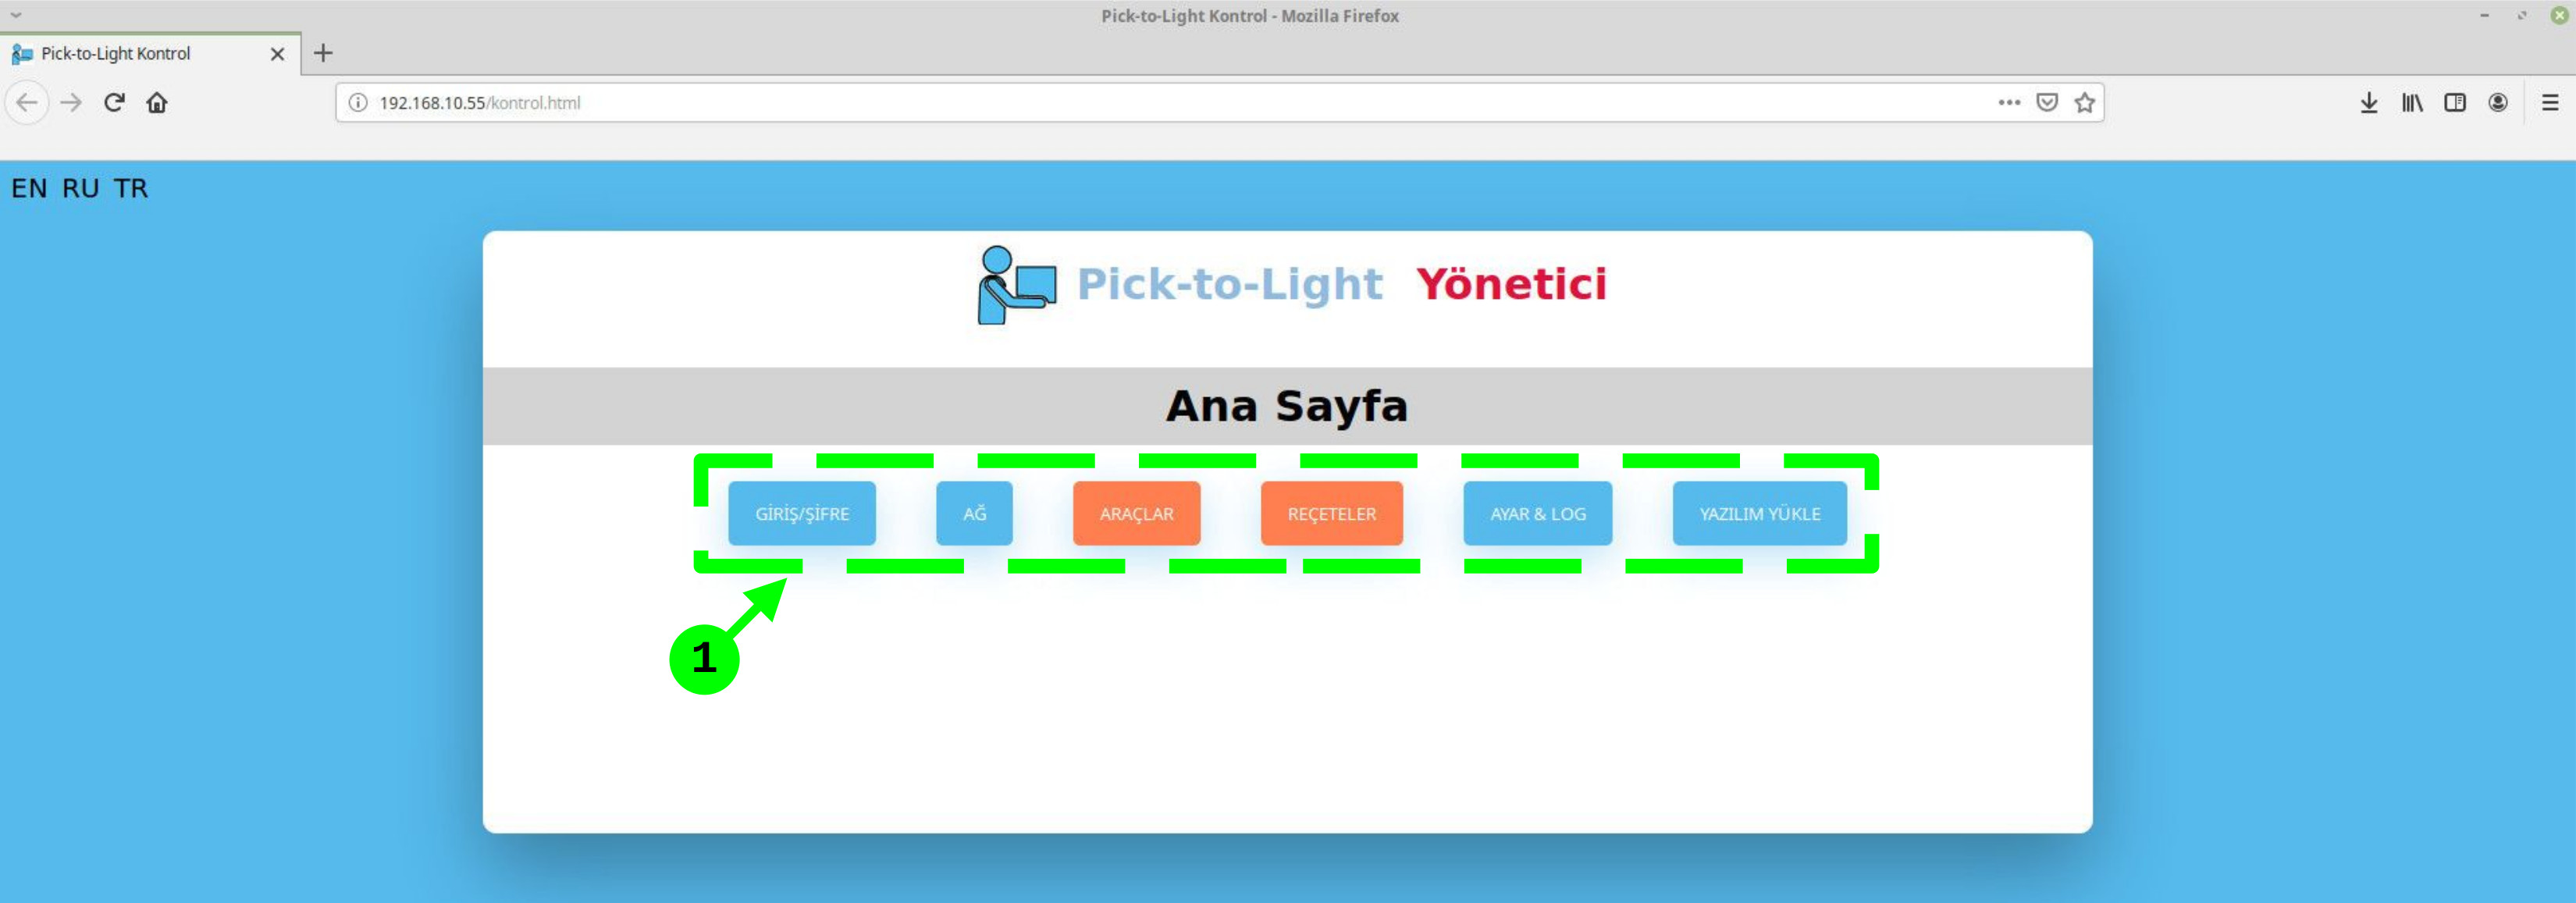Bookmark this page with the star icon
Image resolution: width=2576 pixels, height=903 pixels.
tap(2085, 102)
